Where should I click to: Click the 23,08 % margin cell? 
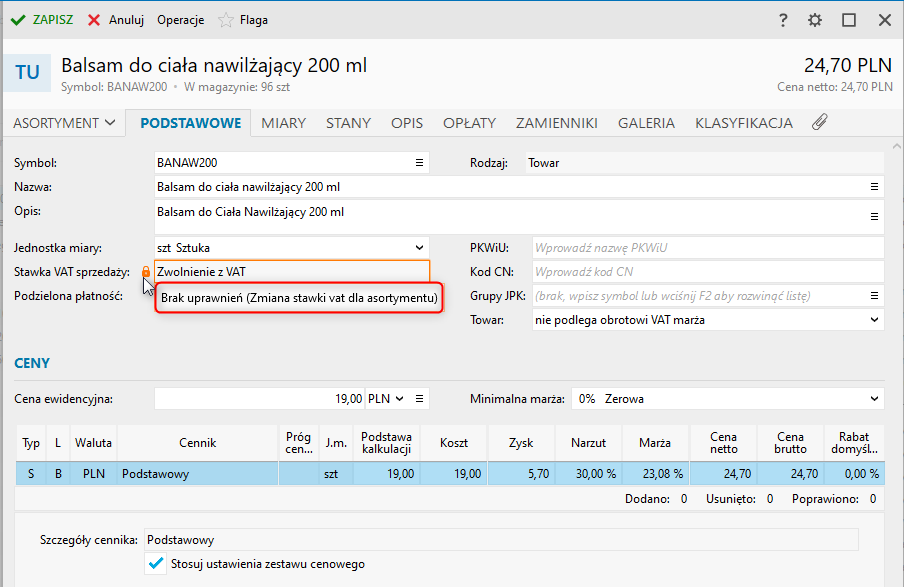click(x=655, y=473)
